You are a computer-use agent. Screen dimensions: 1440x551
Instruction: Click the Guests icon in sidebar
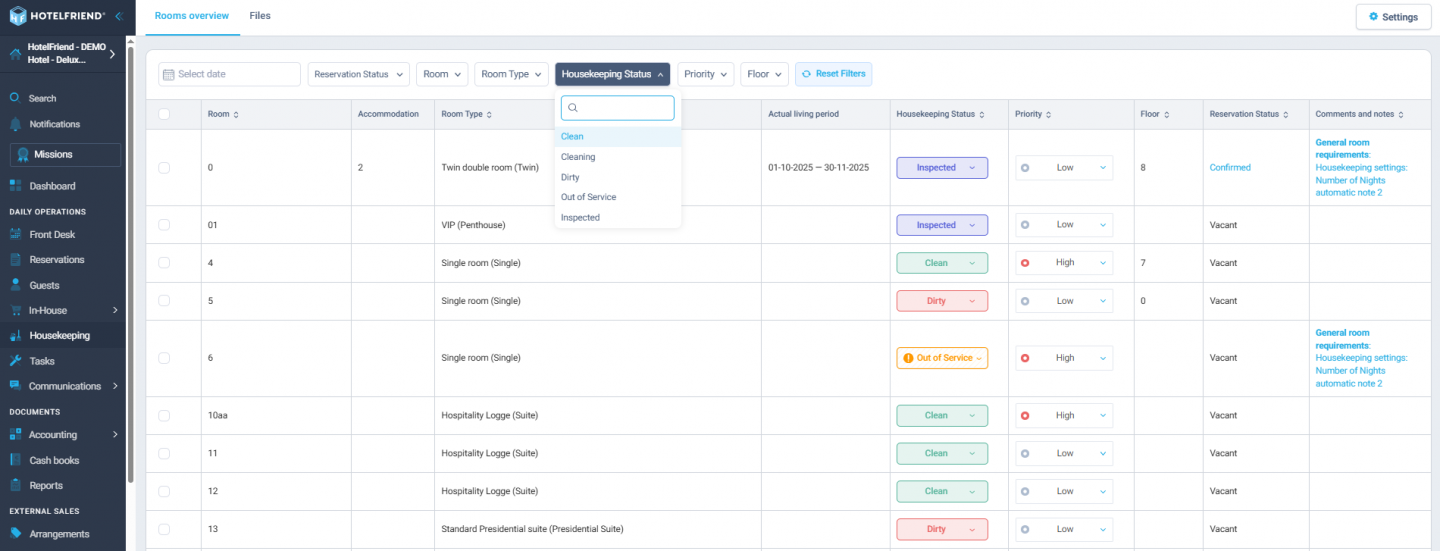coord(15,285)
